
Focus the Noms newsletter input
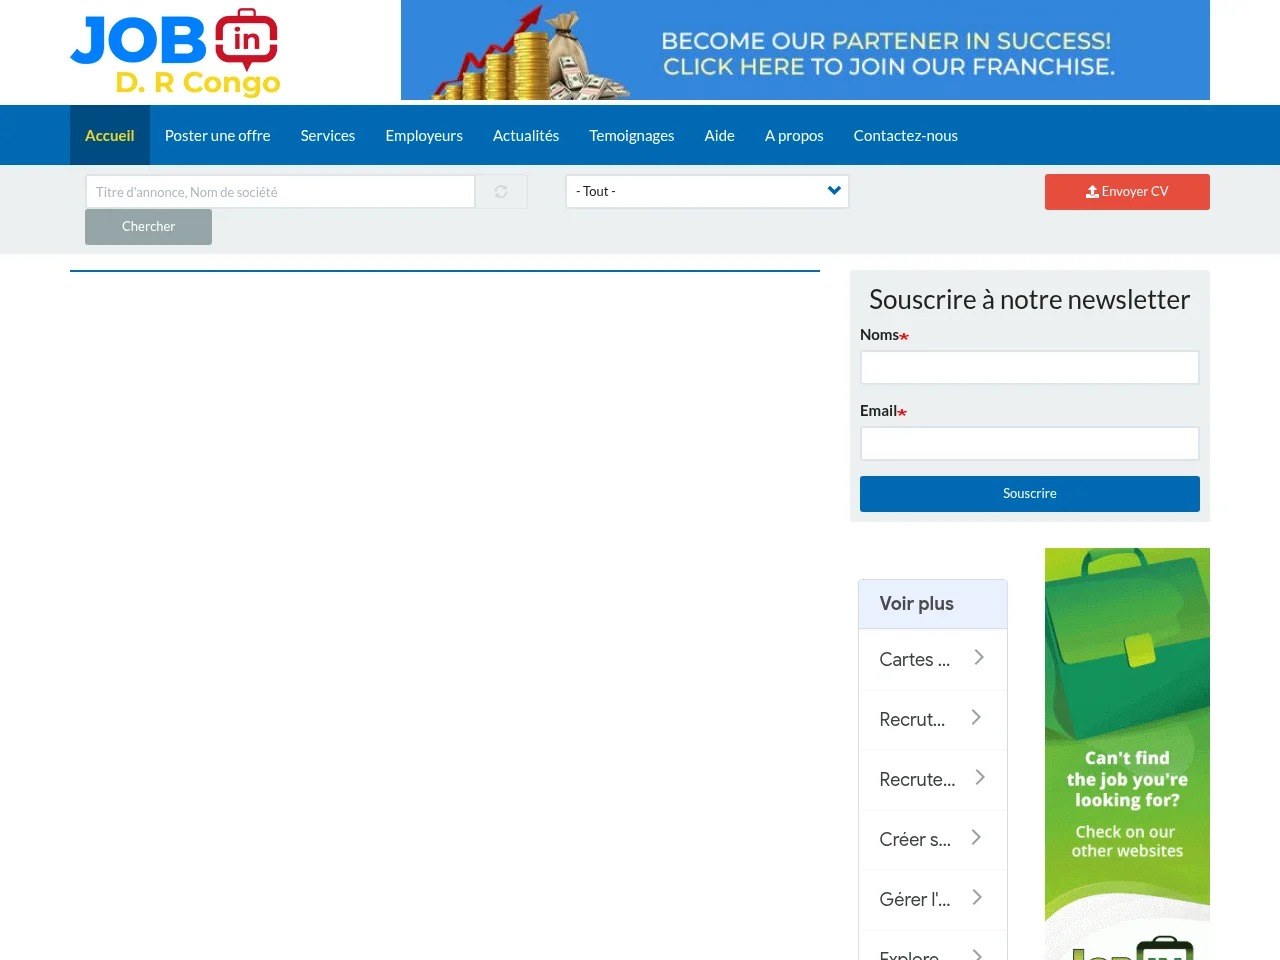click(1030, 367)
